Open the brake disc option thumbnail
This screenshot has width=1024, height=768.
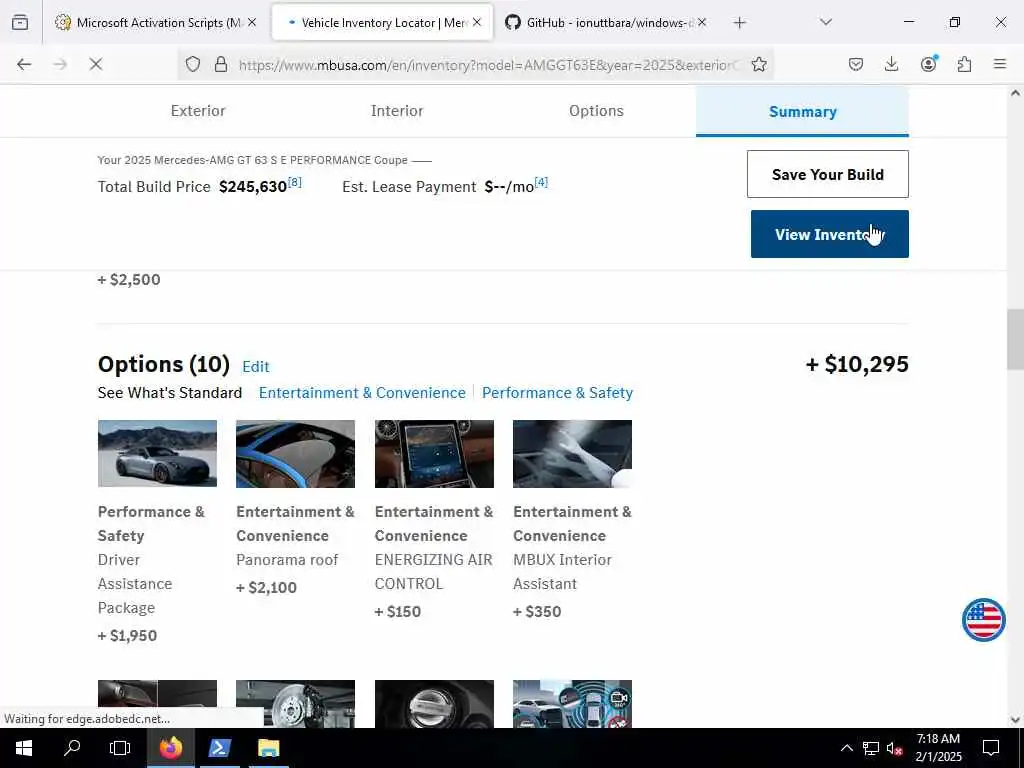click(x=295, y=704)
